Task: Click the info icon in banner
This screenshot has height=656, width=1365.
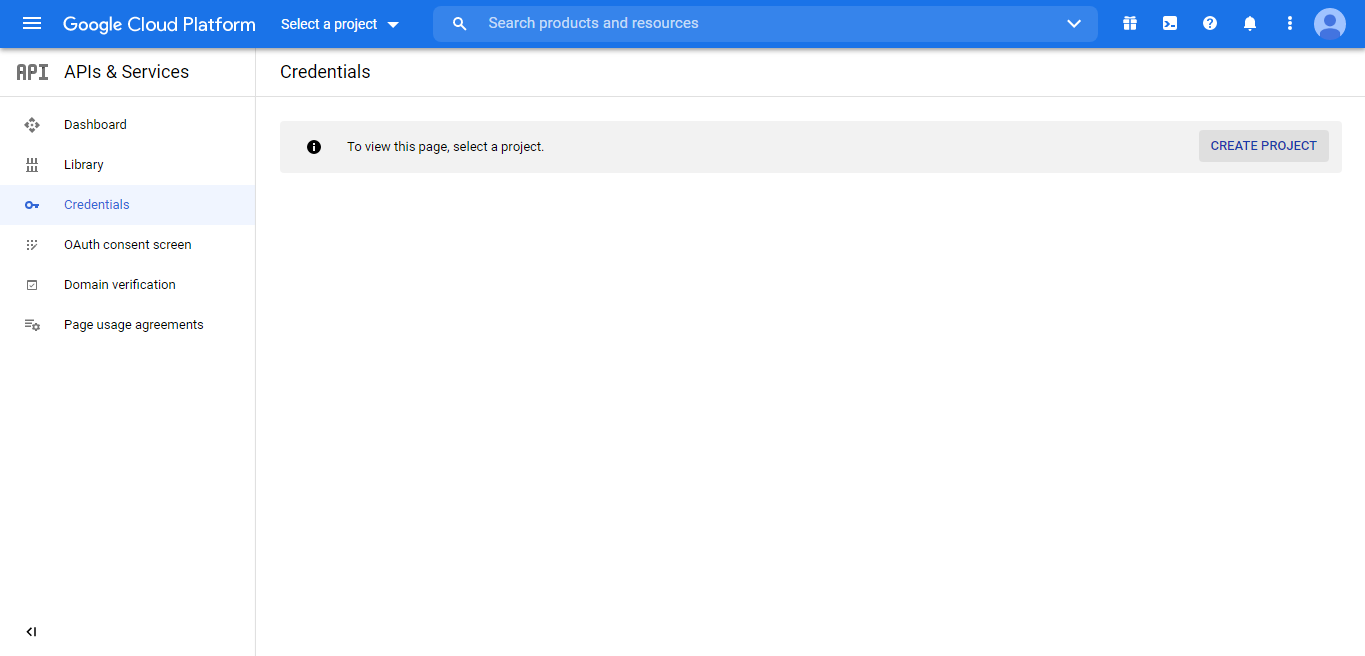Action: tap(314, 147)
